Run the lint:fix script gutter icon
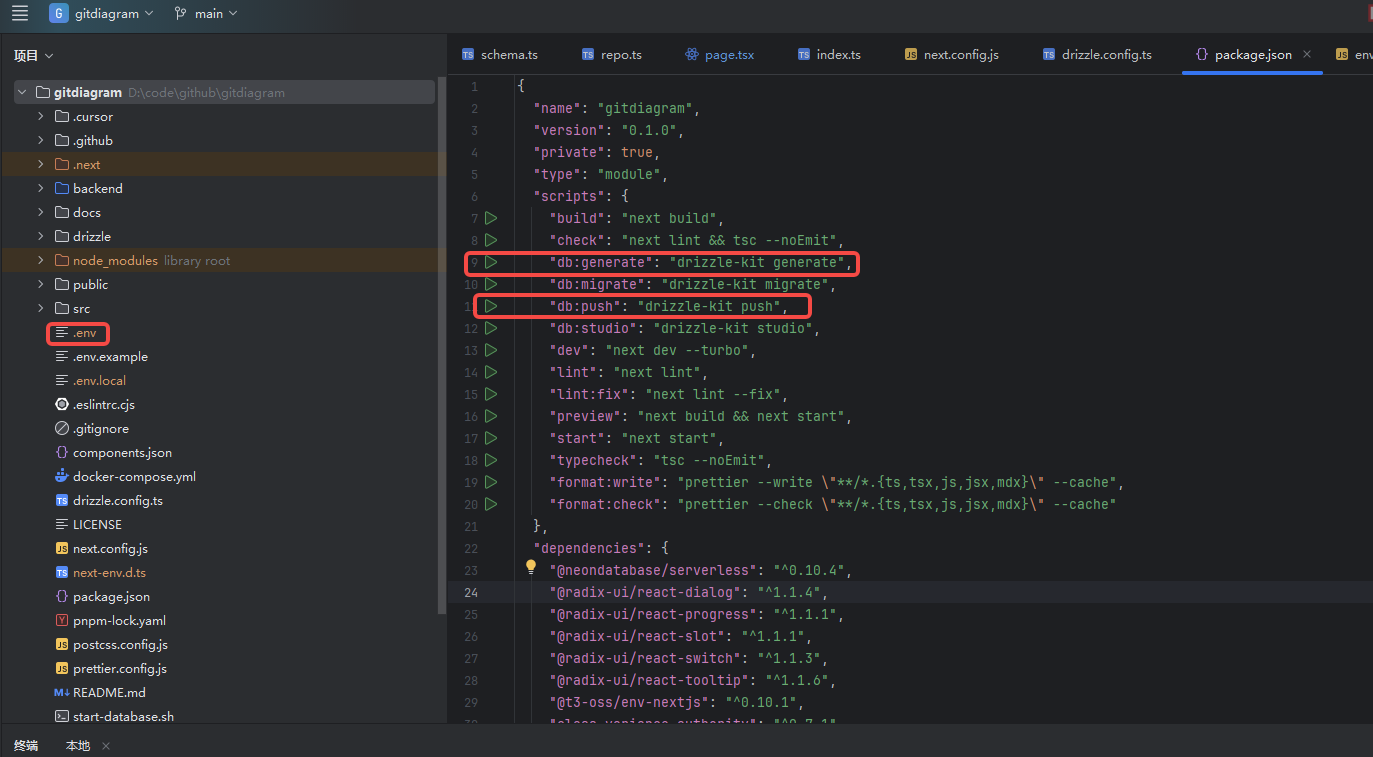1373x757 pixels. 491,394
